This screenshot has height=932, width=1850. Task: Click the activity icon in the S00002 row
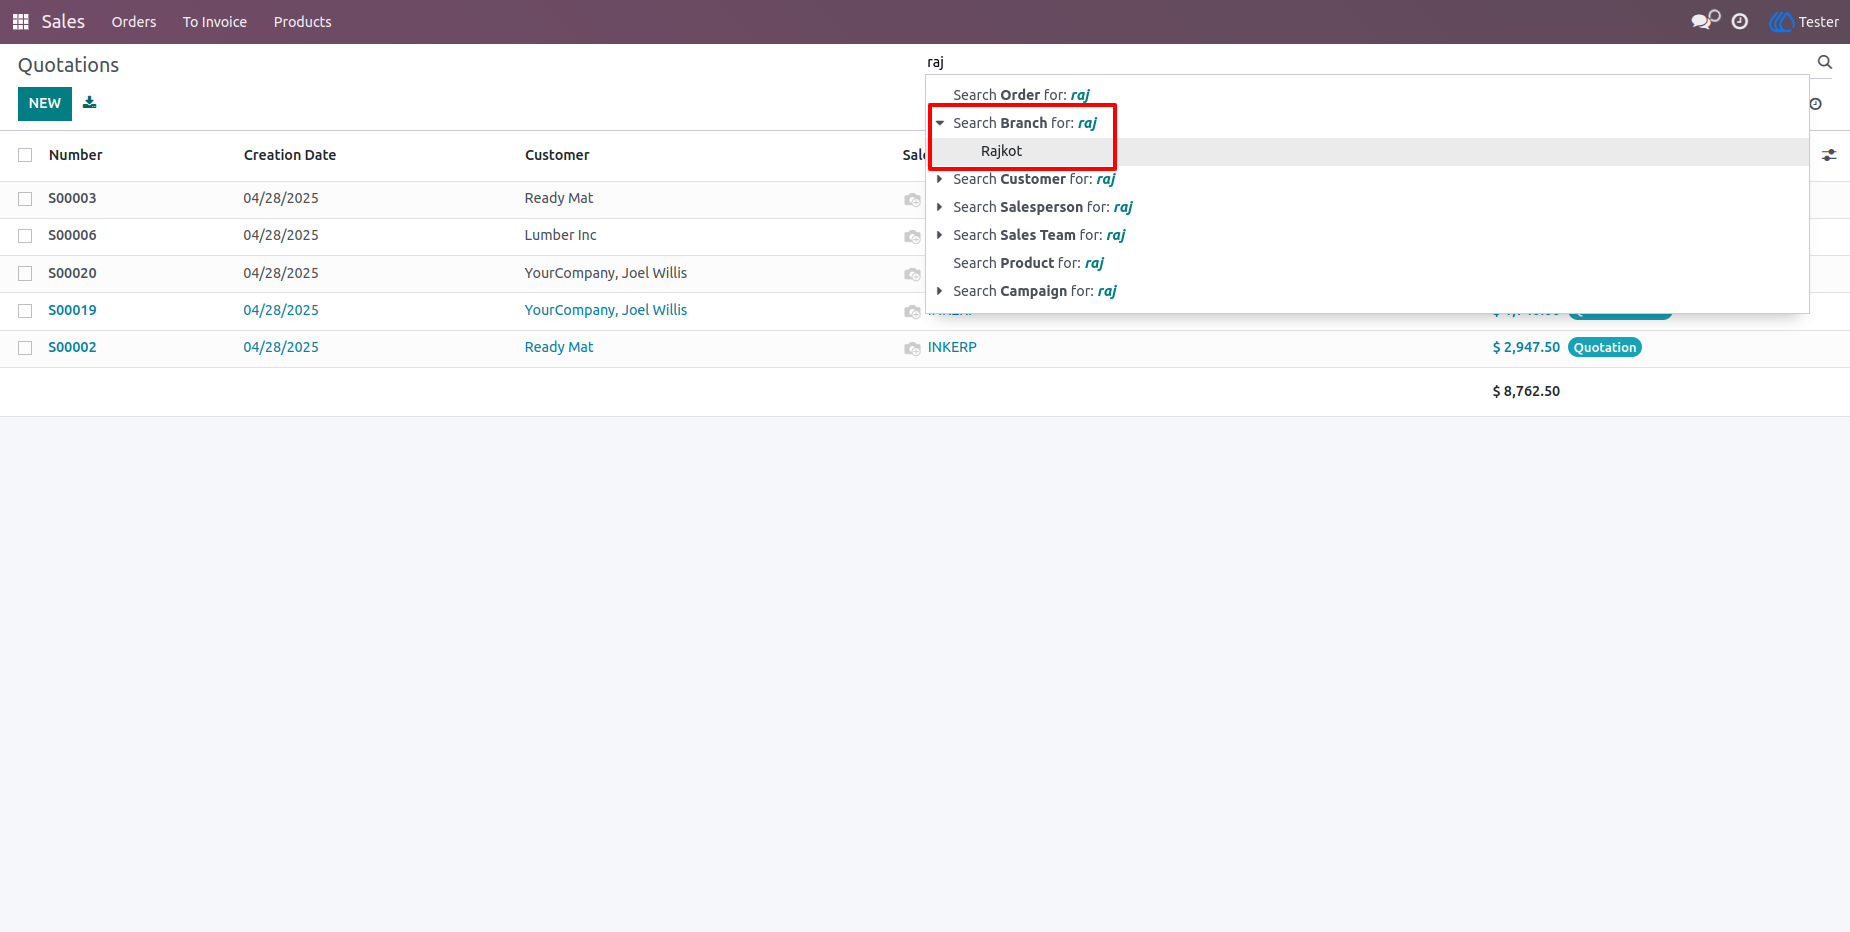912,348
